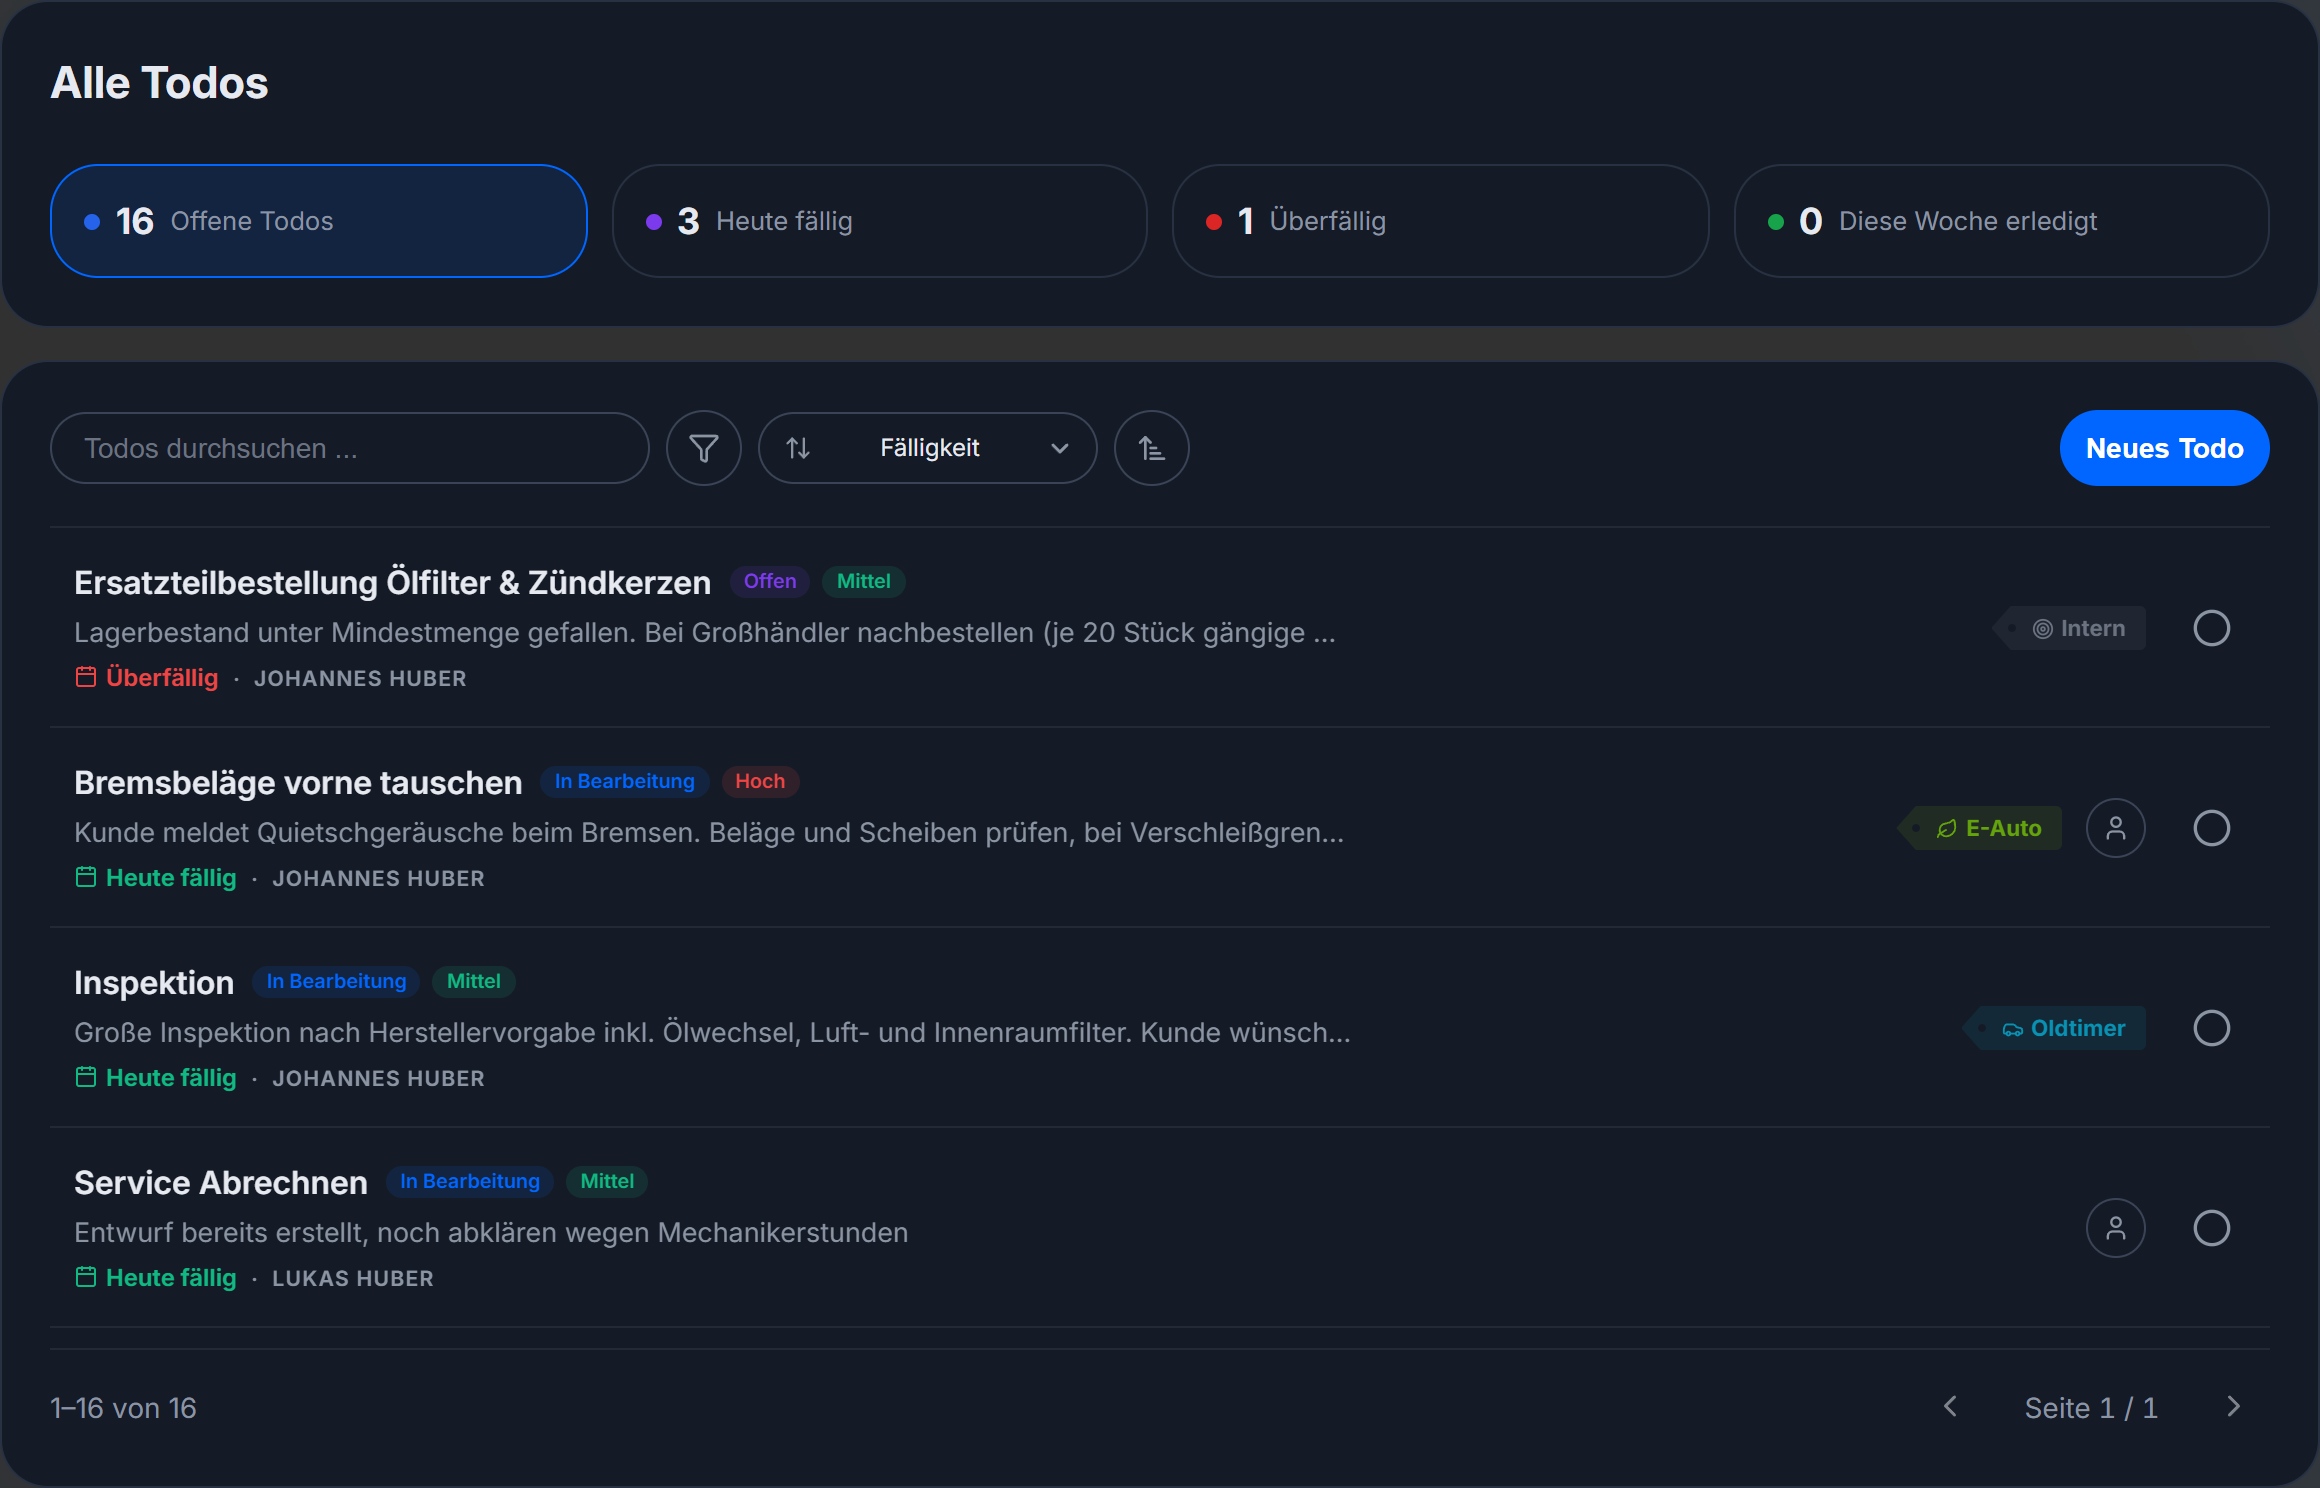Open assignee icon on Service Abrechnen
Screen dimensions: 2320x1488
click(2116, 1228)
